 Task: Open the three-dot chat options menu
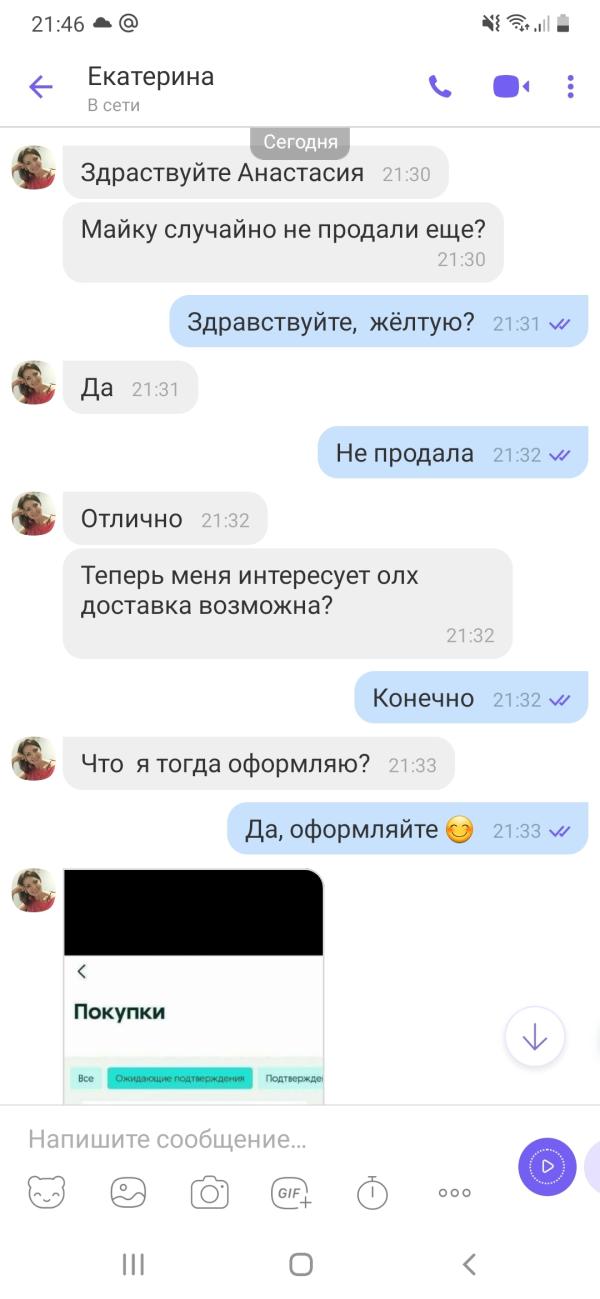pyautogui.click(x=570, y=87)
